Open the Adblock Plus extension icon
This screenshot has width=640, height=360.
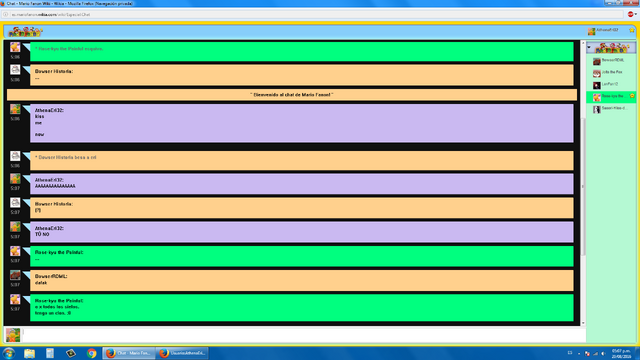pyautogui.click(x=630, y=14)
